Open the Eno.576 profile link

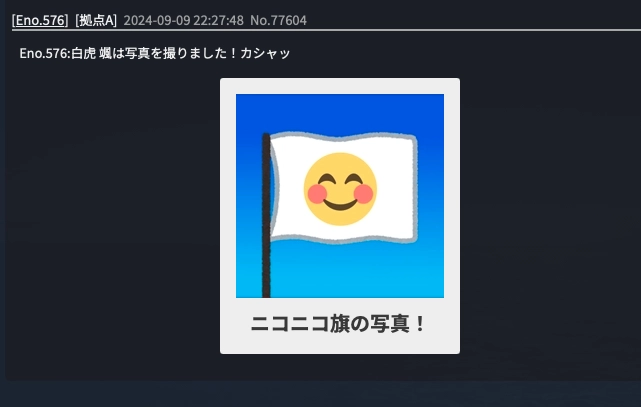point(40,20)
